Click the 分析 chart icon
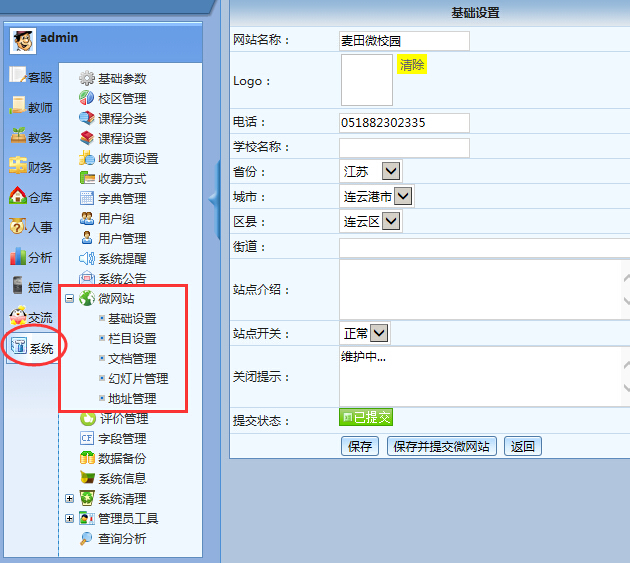This screenshot has width=630, height=563. click(x=18, y=256)
